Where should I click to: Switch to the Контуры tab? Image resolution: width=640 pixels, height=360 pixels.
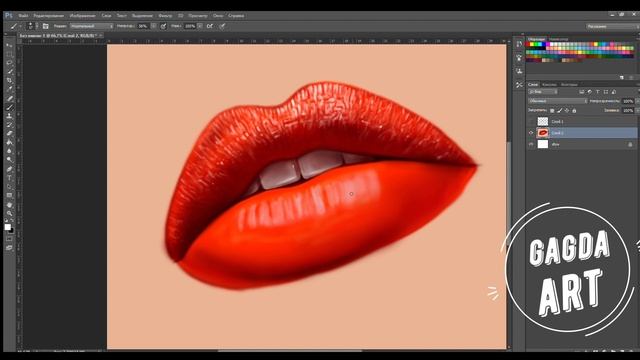tap(569, 84)
